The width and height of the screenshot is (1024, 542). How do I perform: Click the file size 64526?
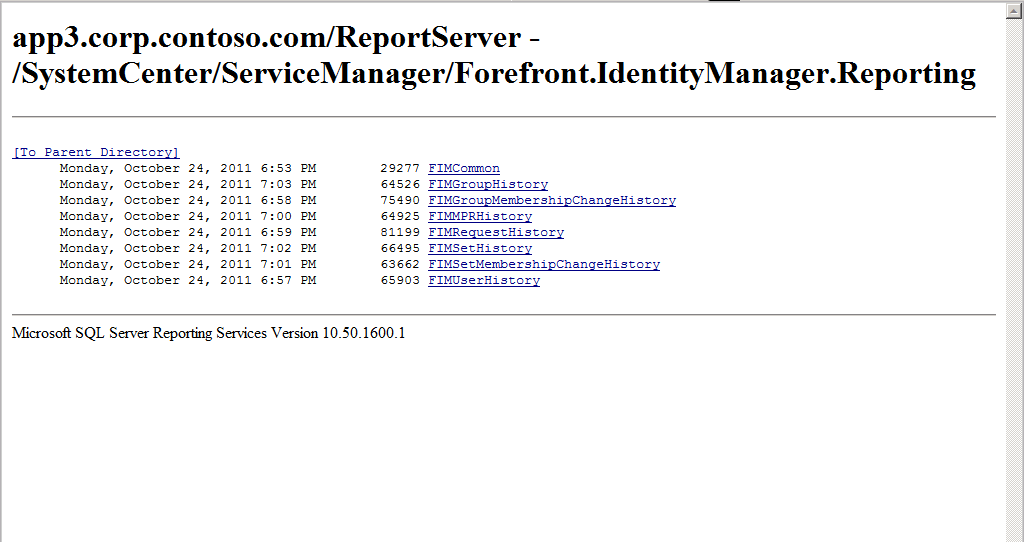(400, 184)
